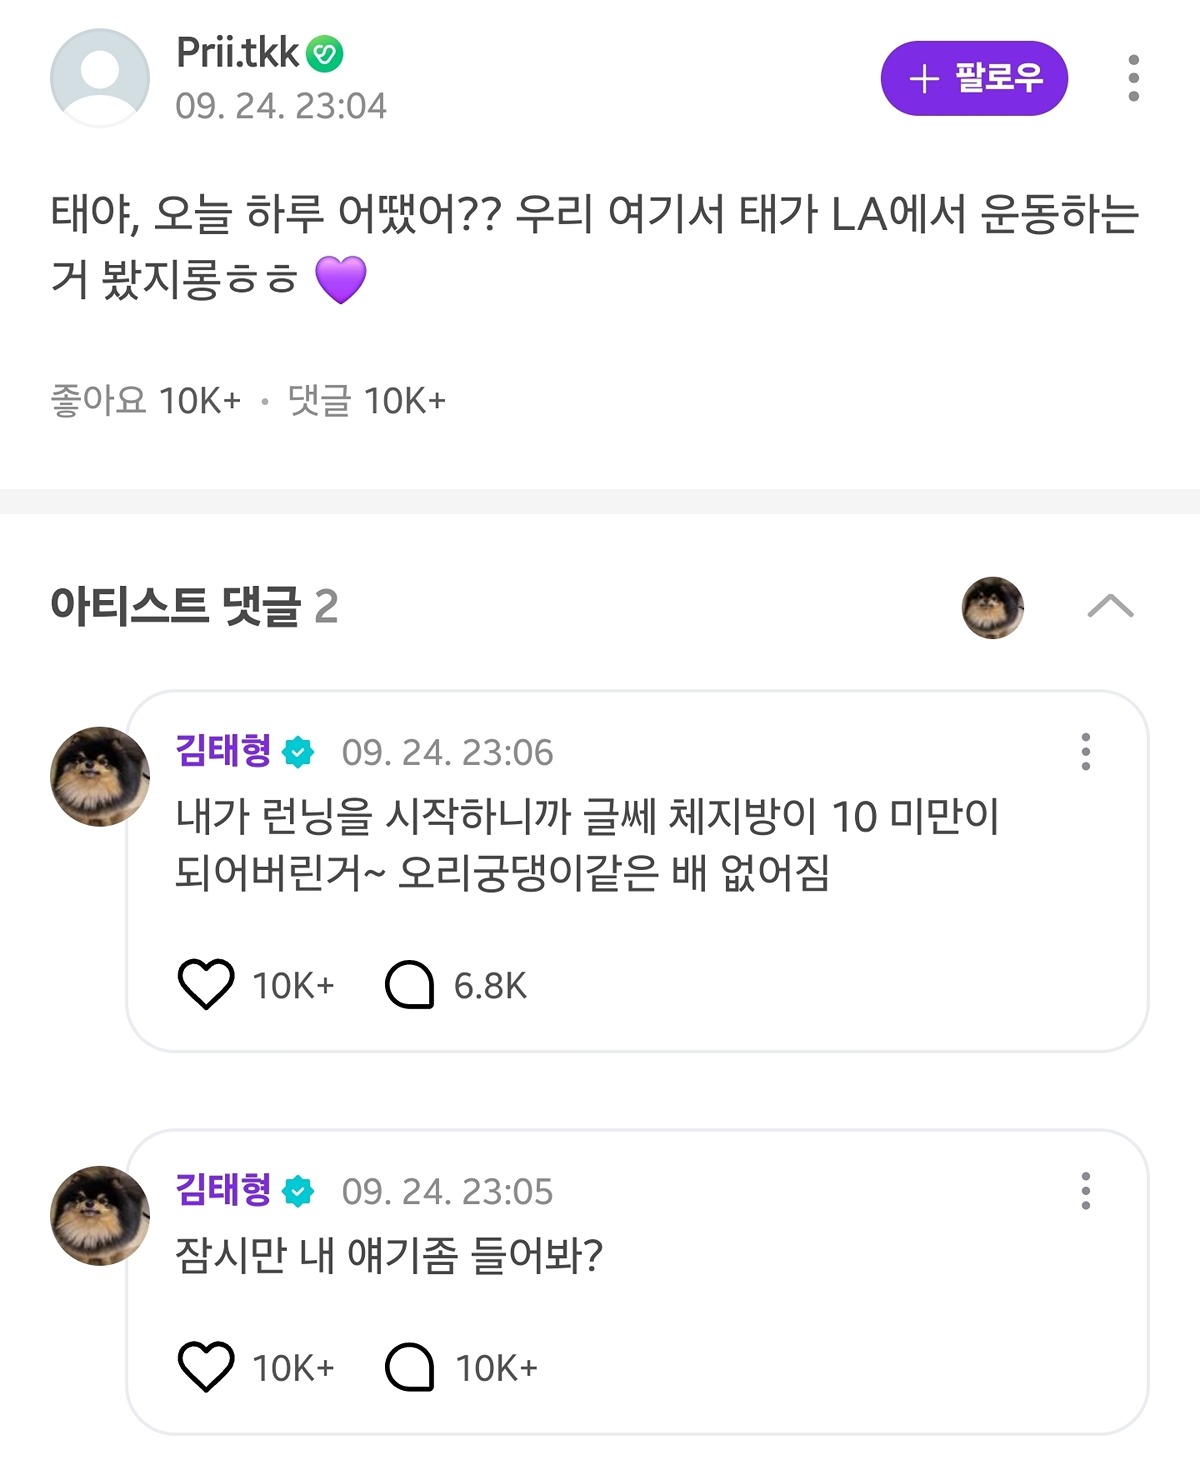Tap the green verified badge beside Prii.tkk
Image resolution: width=1200 pixels, height=1460 pixels.
[x=324, y=54]
